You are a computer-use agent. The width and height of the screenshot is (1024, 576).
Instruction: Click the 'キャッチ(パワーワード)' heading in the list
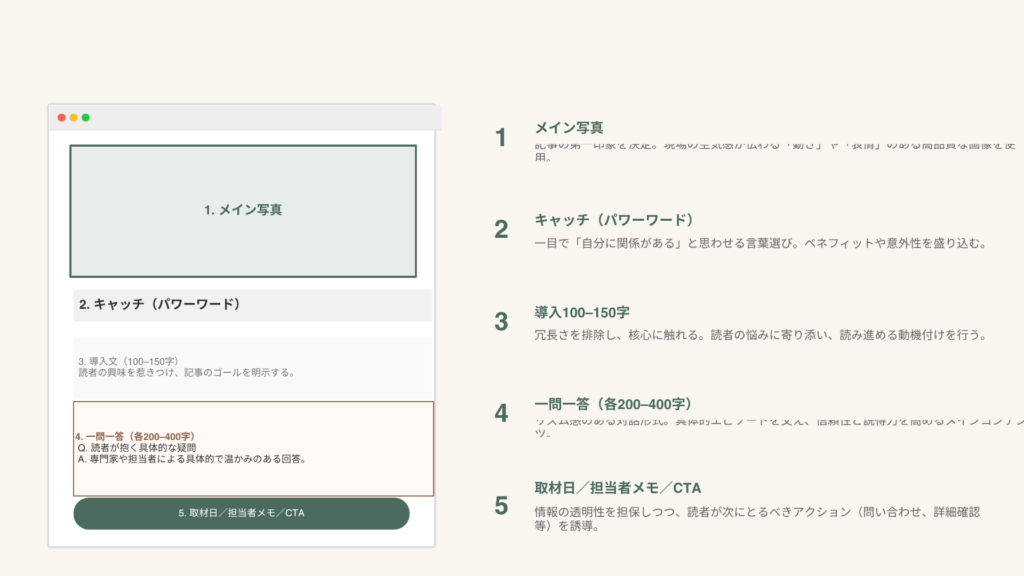pos(615,219)
